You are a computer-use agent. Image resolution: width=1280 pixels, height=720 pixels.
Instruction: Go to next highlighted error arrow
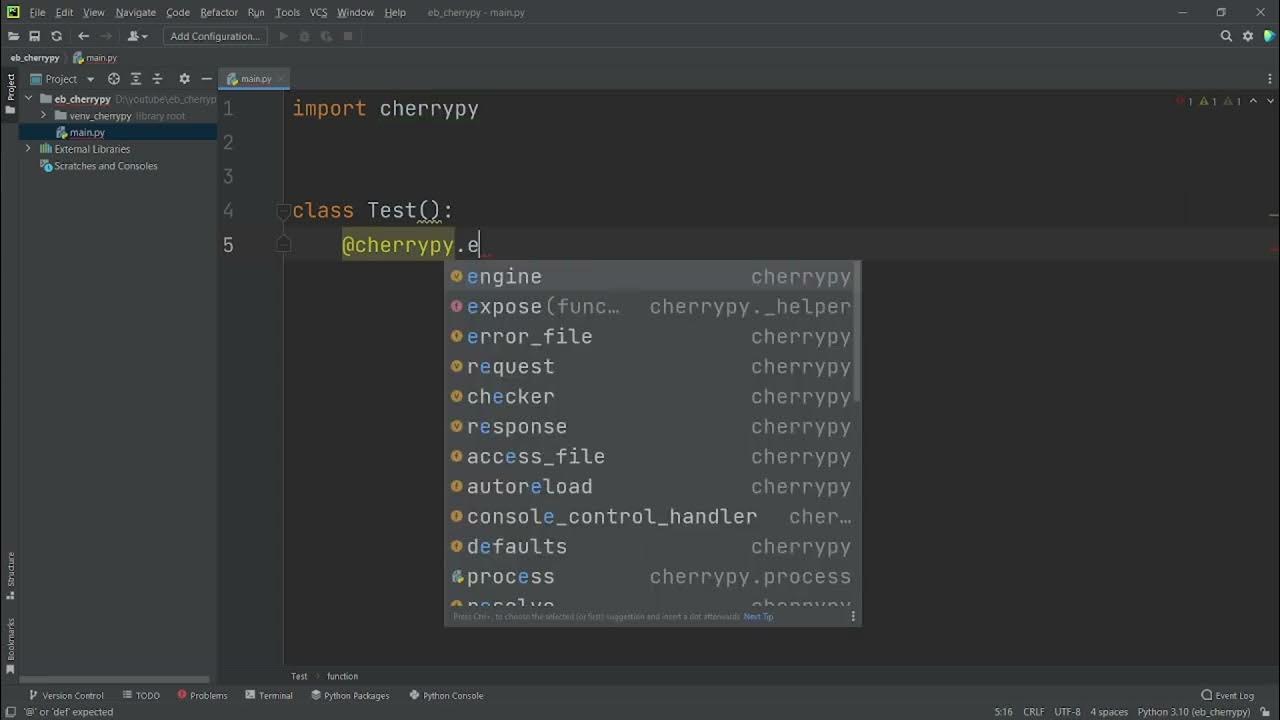[1271, 101]
